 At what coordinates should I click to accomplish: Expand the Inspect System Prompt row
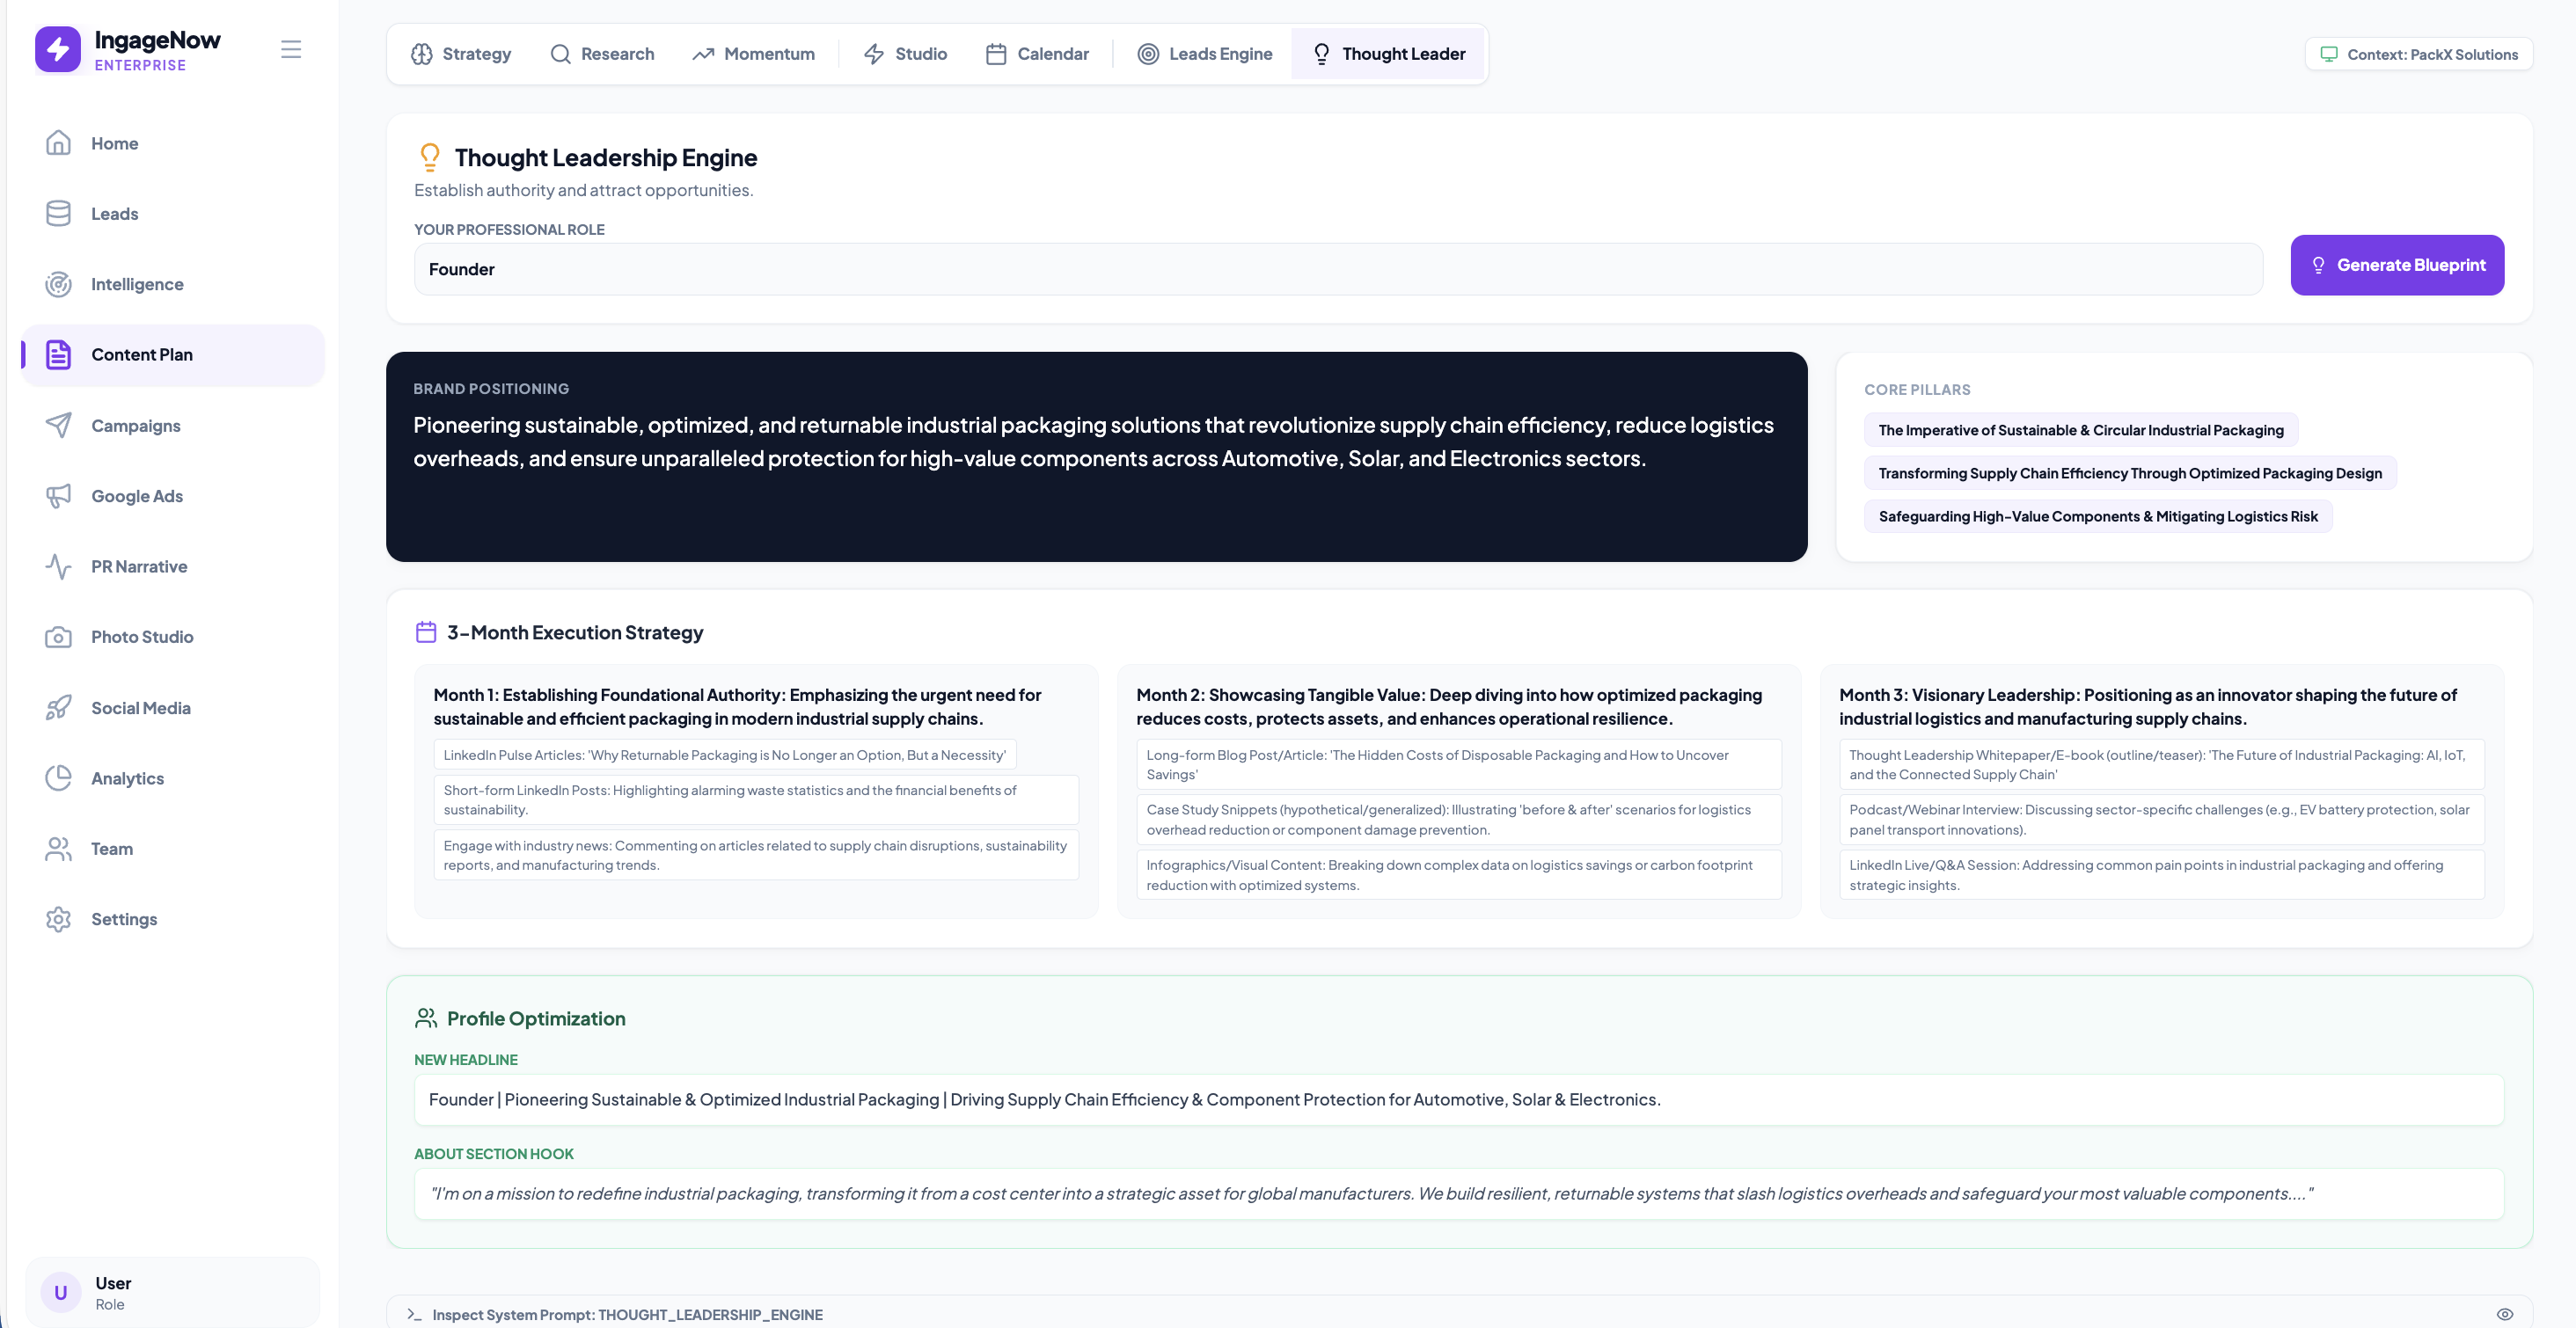click(627, 1314)
